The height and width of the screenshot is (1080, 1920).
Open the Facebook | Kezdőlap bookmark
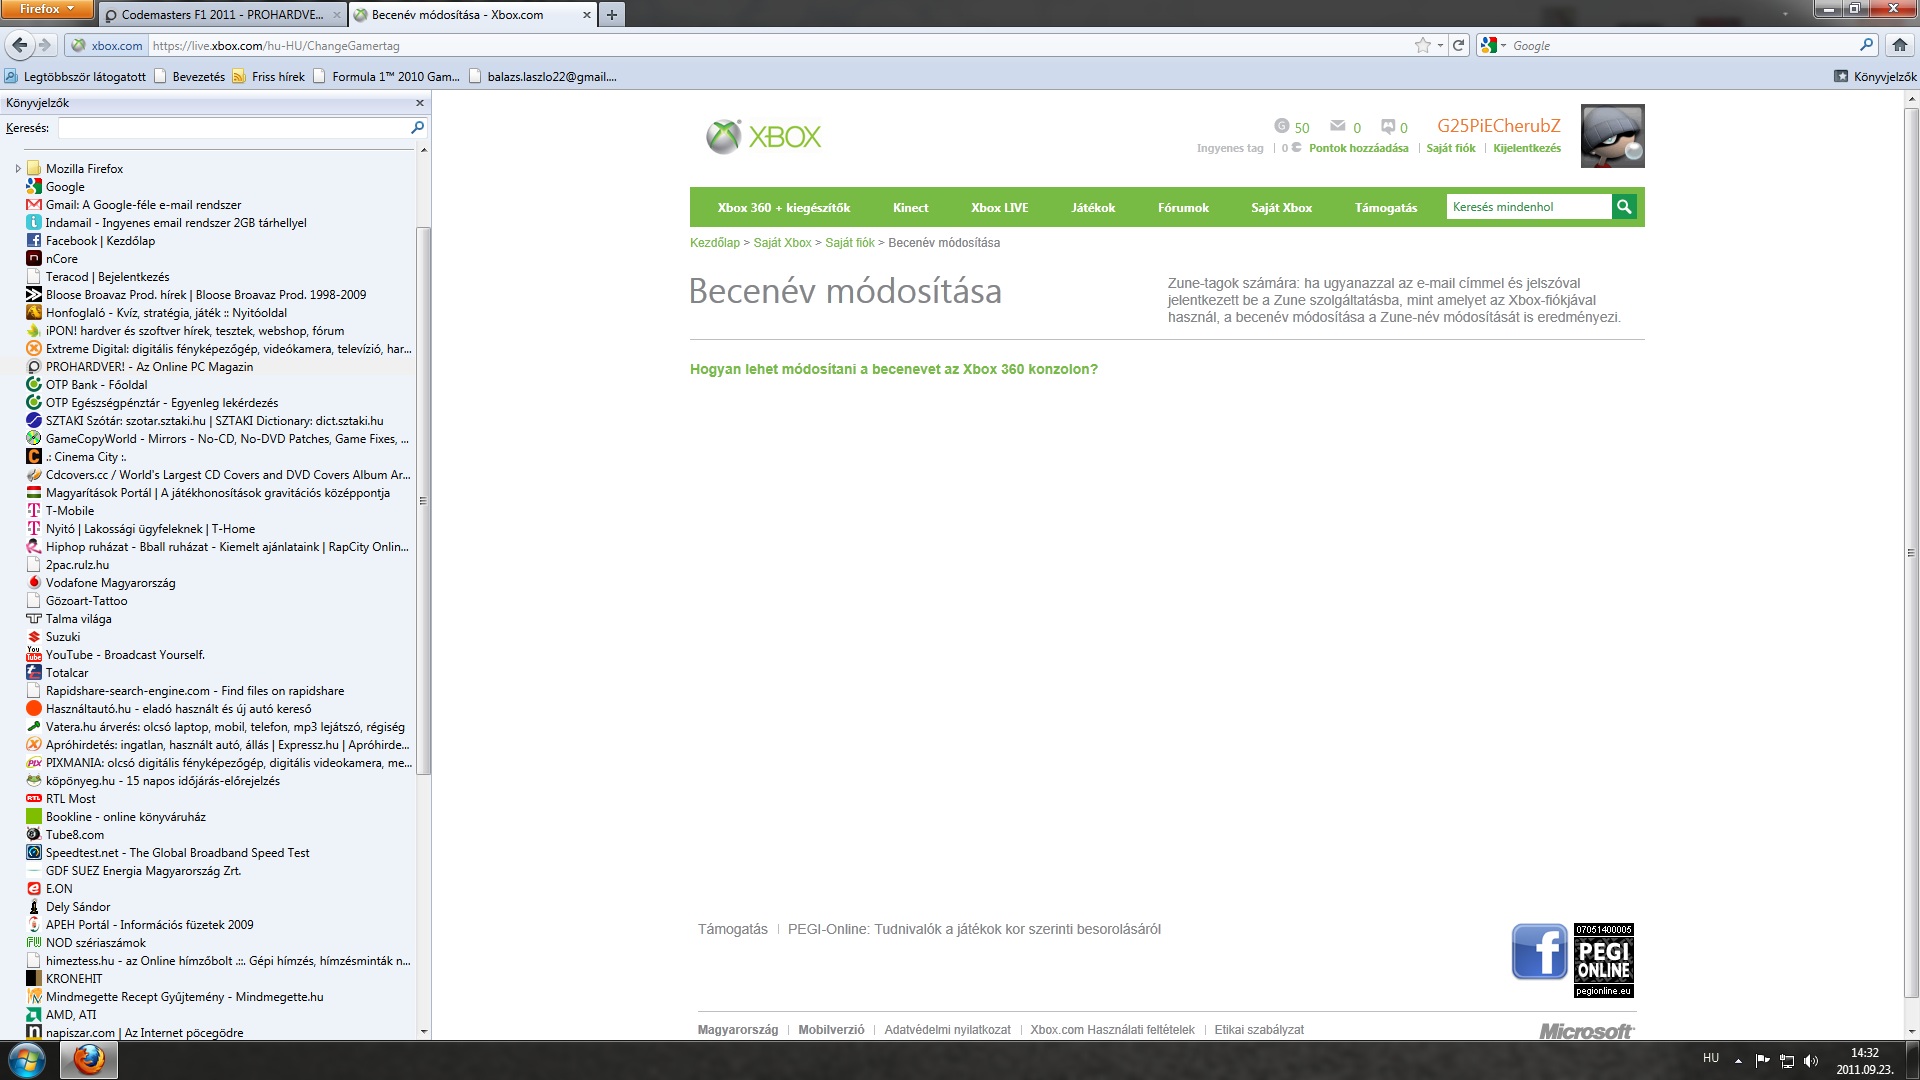pyautogui.click(x=100, y=241)
